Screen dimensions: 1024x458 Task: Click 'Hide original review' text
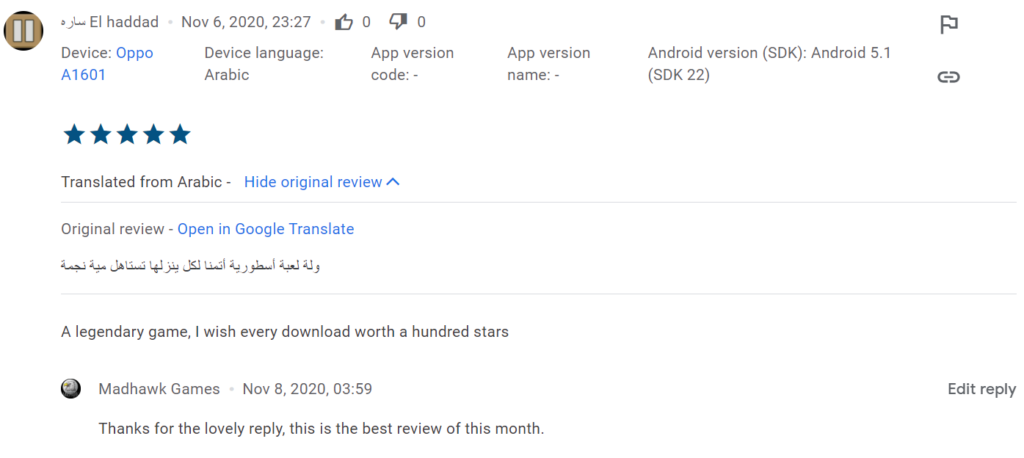[x=313, y=182]
